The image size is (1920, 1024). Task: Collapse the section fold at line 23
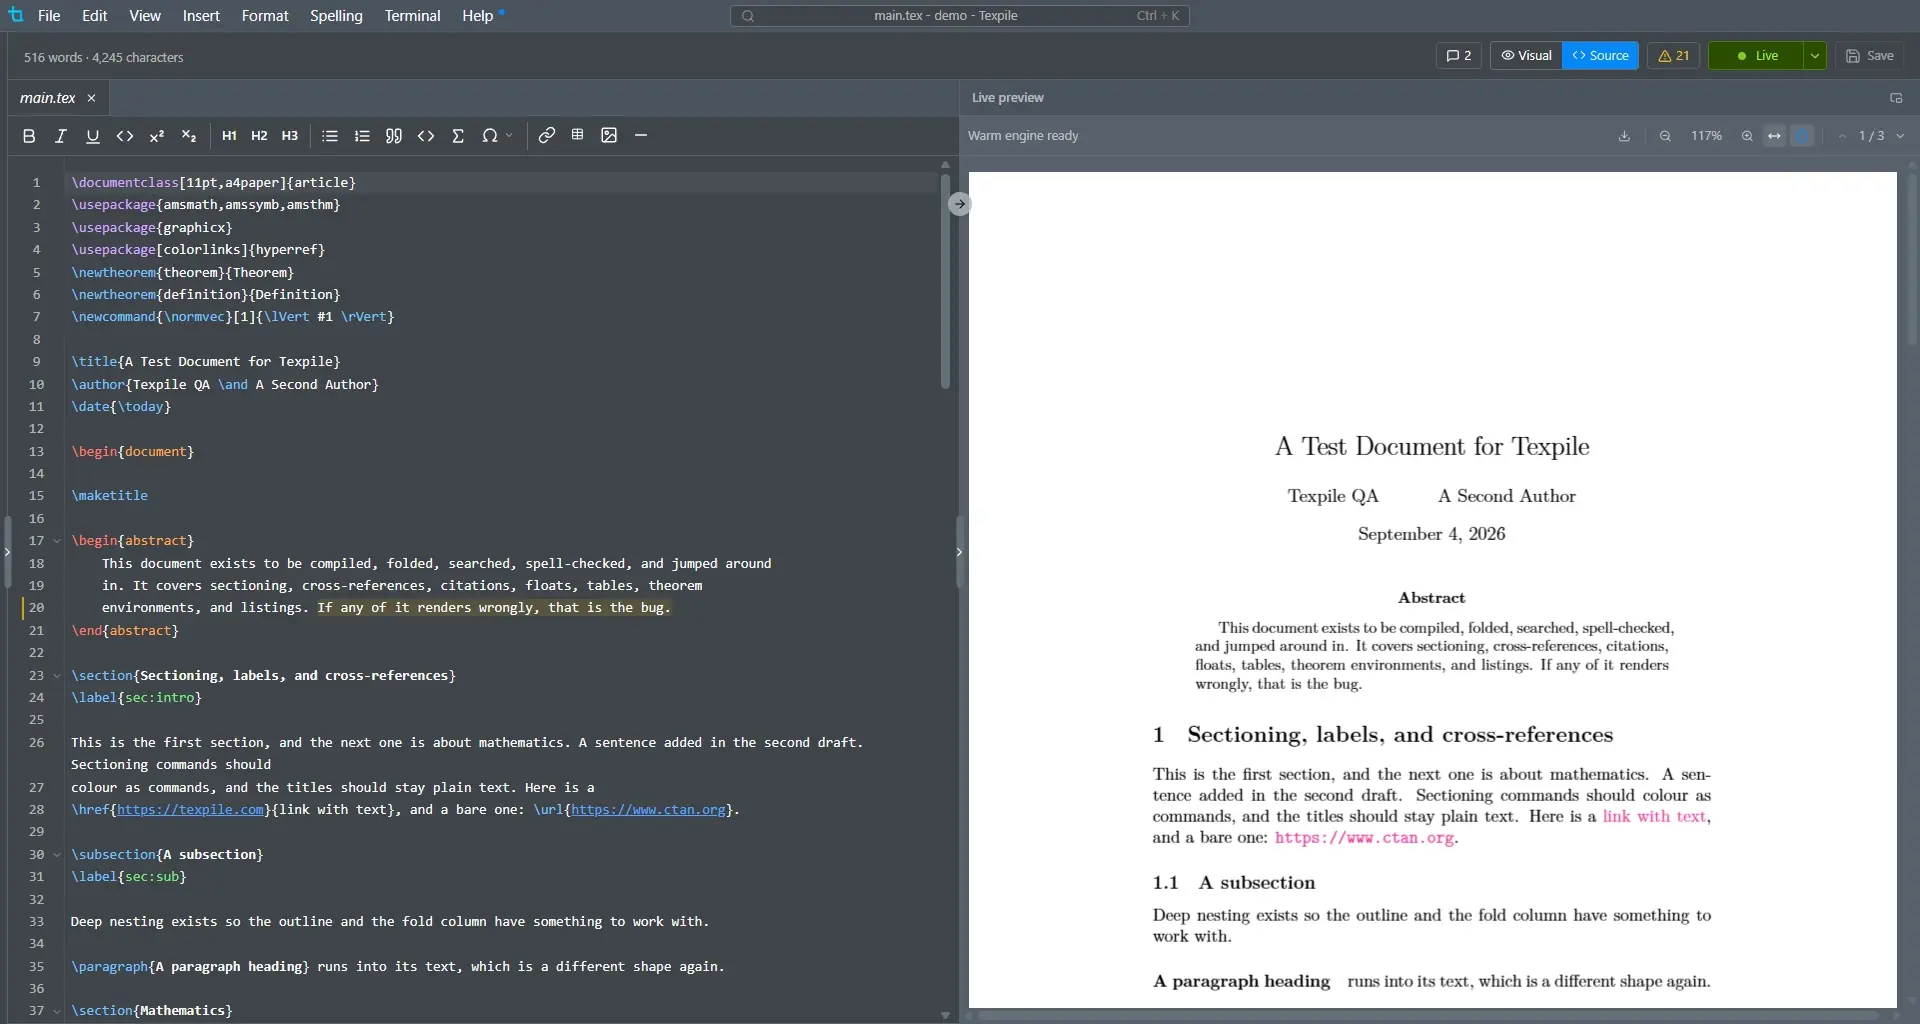pos(57,676)
